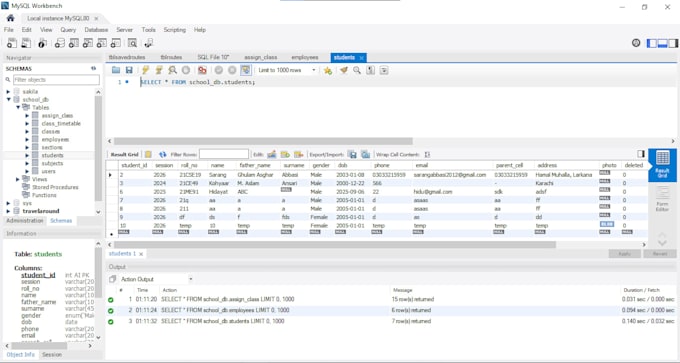Click the stop execution icon
Image resolution: width=680 pixels, height=363 pixels.
(186, 70)
